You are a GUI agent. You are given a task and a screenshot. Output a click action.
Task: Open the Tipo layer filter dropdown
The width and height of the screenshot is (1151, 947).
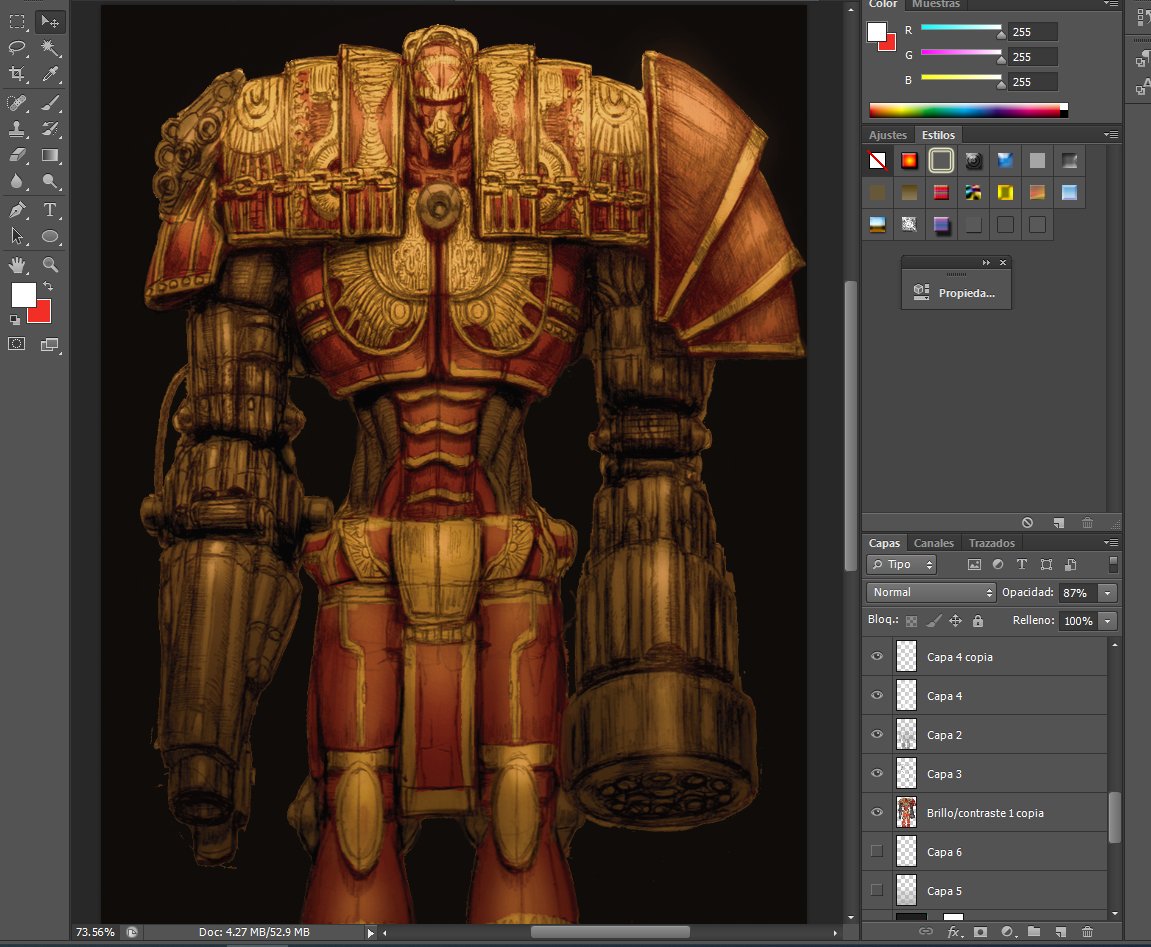pyautogui.click(x=901, y=565)
